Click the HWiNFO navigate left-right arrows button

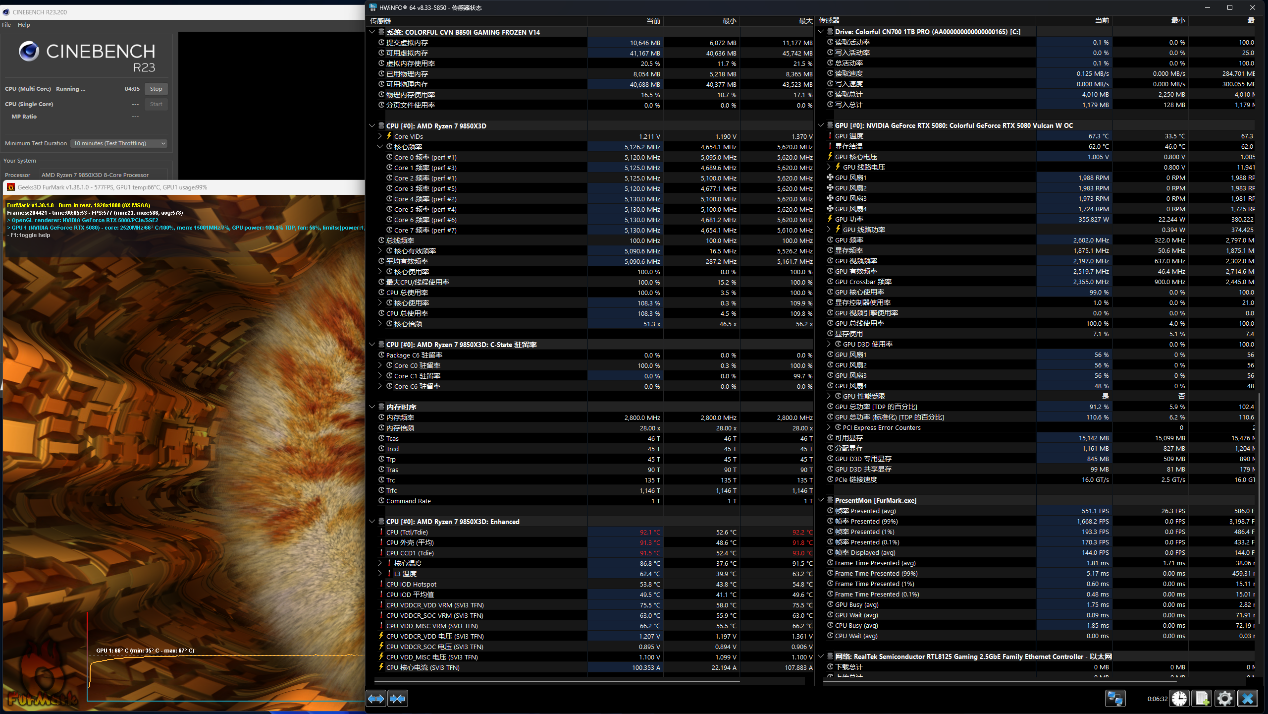376,698
